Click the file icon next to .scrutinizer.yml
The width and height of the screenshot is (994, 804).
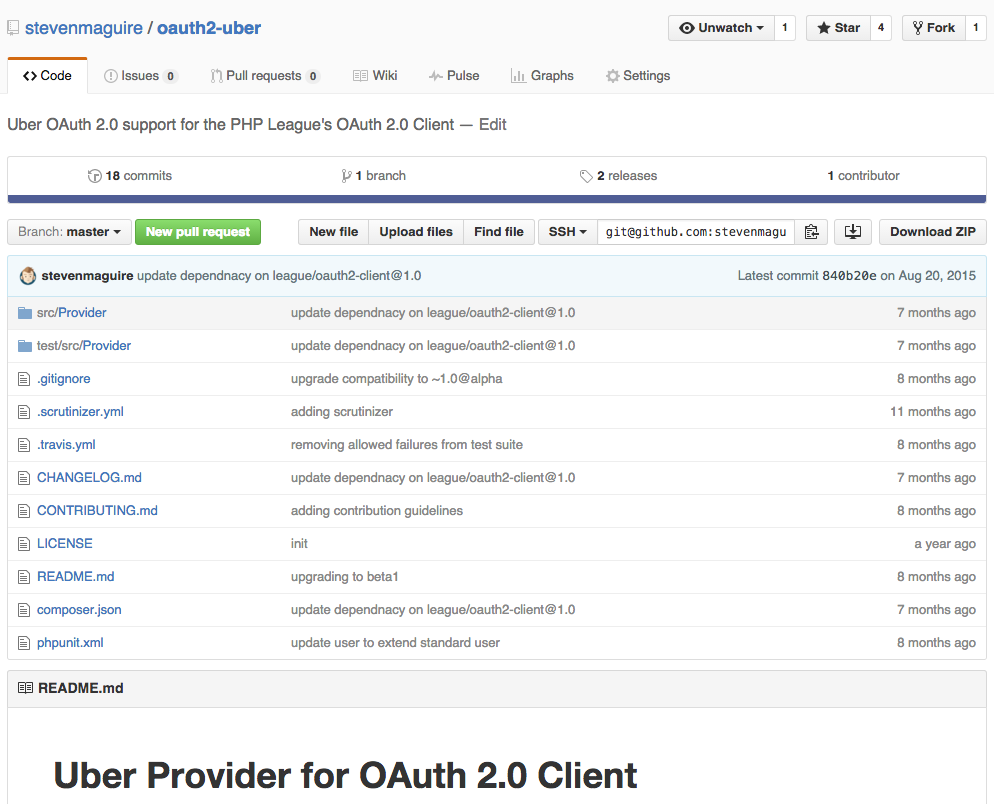pyautogui.click(x=24, y=412)
